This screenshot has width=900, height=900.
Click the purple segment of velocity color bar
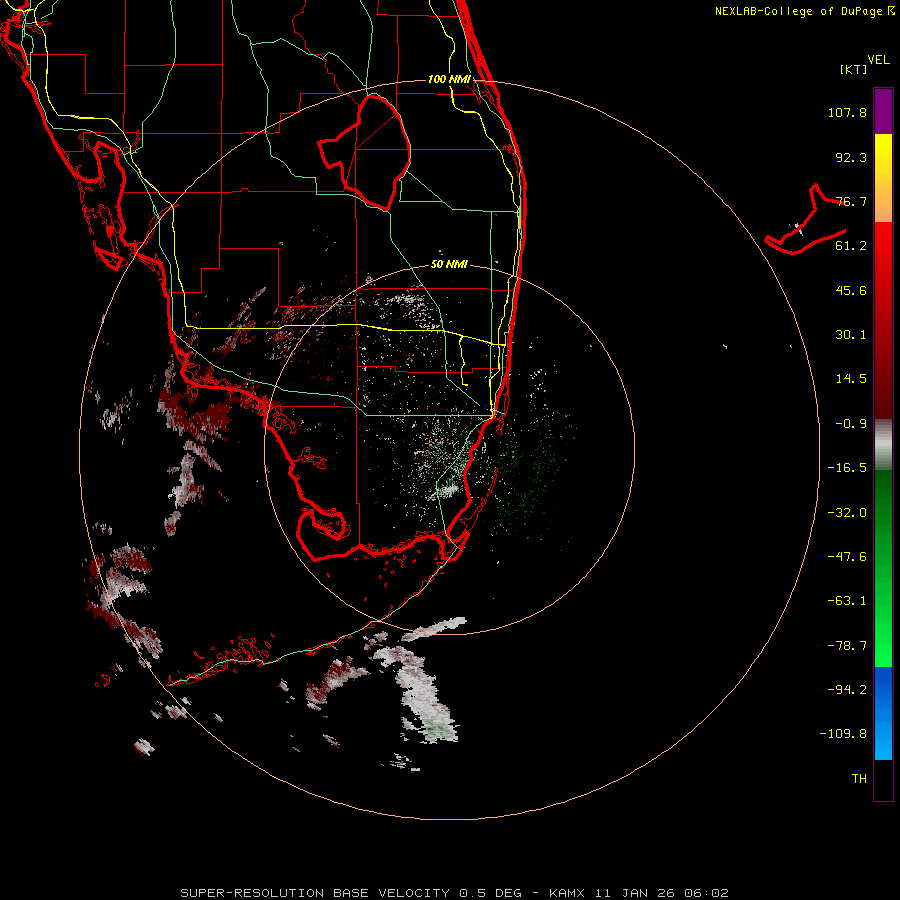click(x=883, y=111)
